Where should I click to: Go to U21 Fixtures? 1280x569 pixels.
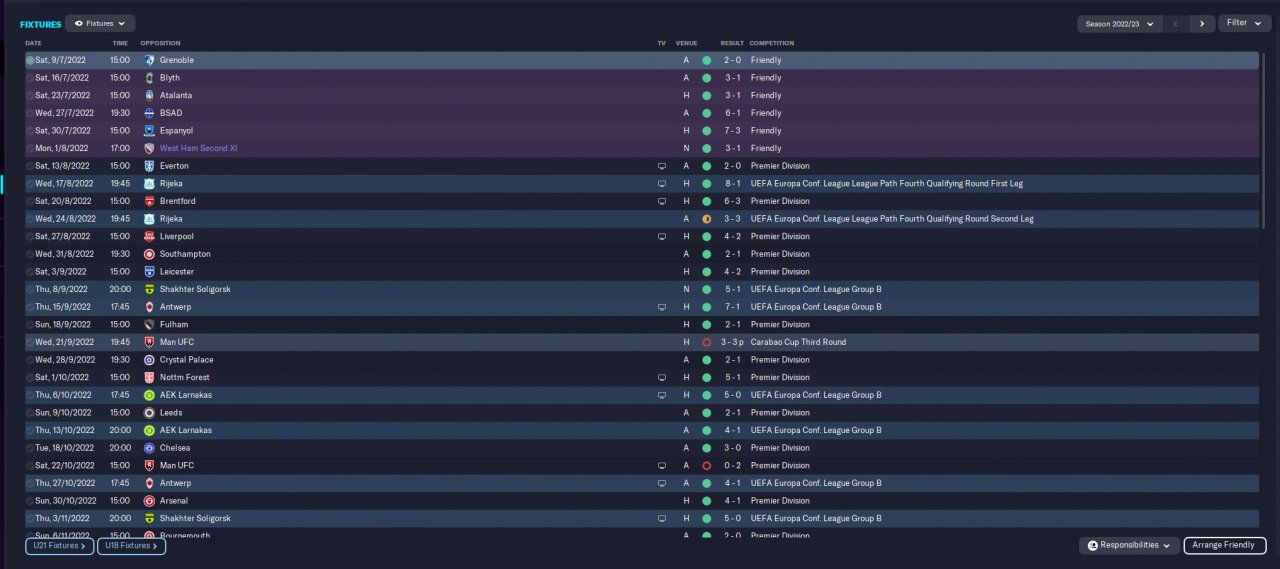(x=60, y=546)
